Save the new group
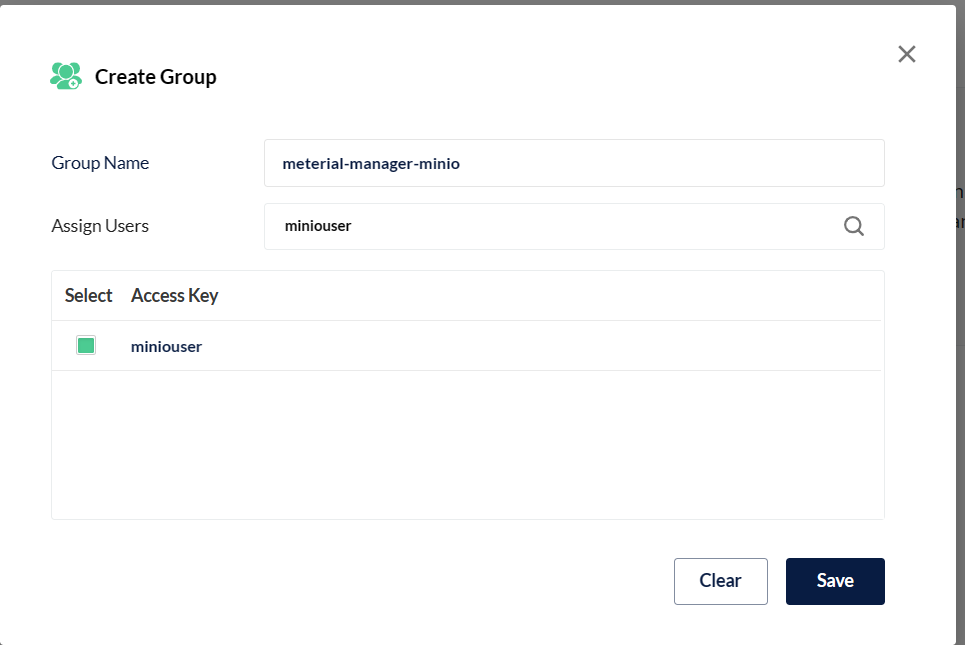 pos(835,581)
